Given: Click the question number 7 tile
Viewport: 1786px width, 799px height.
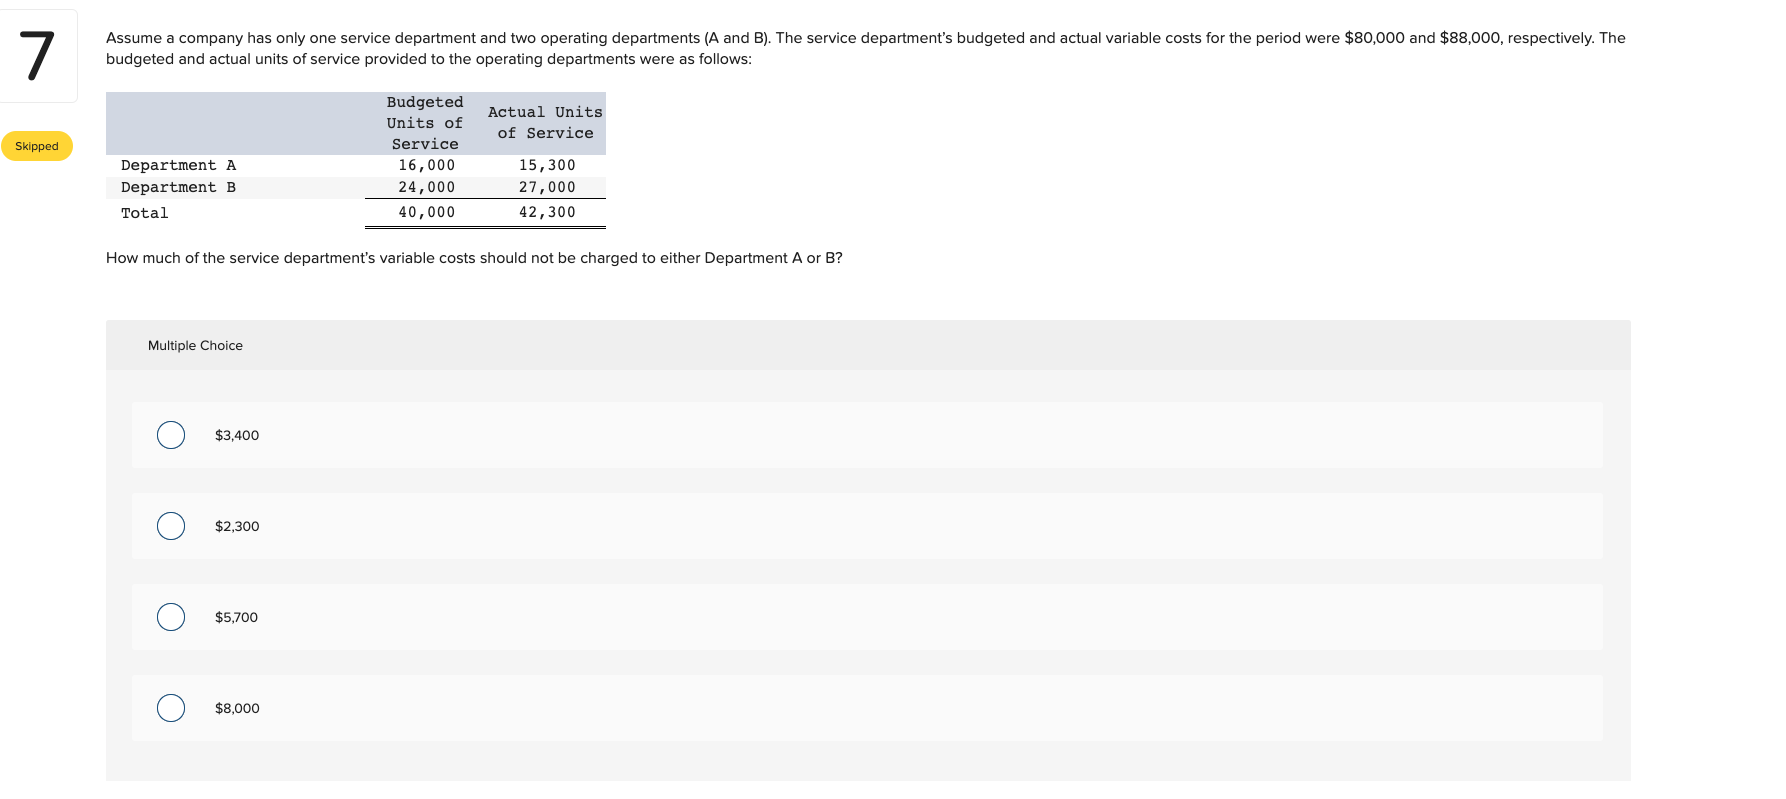Looking at the screenshot, I should tap(36, 56).
